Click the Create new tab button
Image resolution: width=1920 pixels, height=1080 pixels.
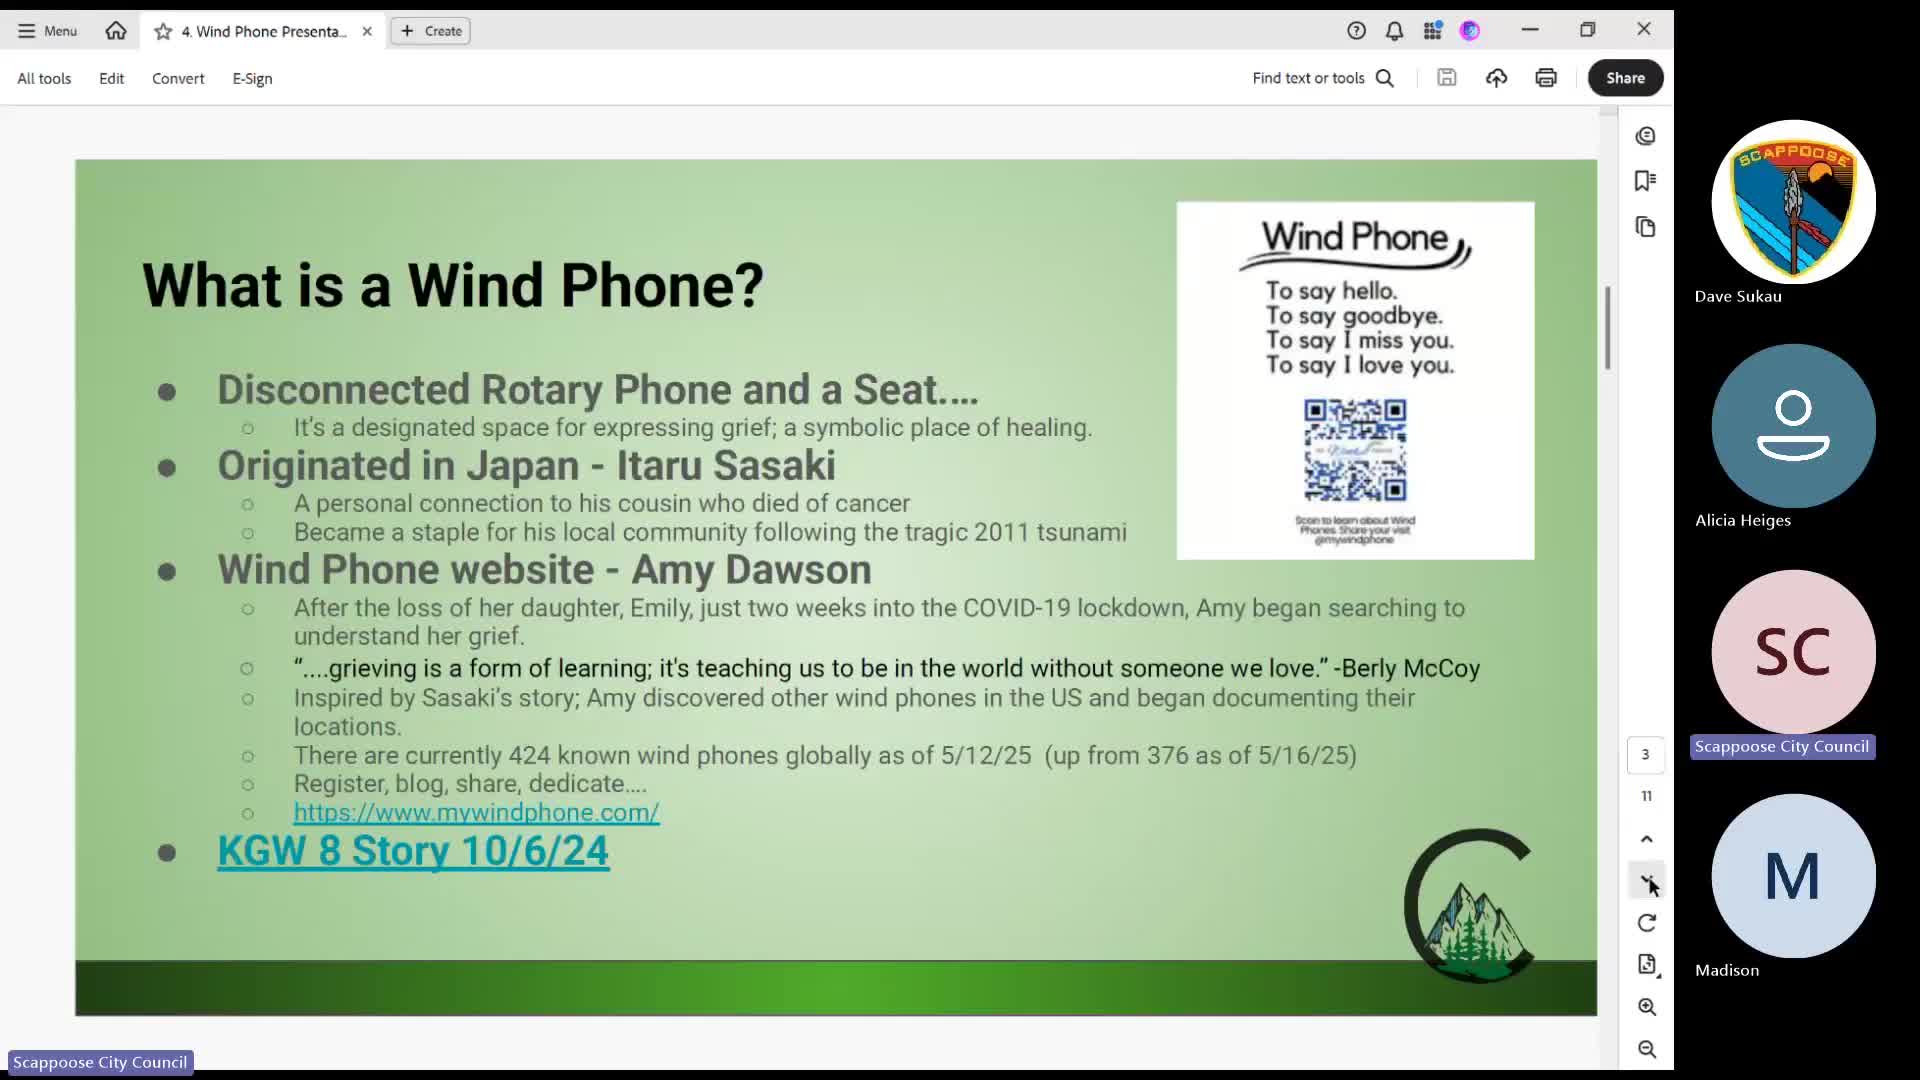click(x=431, y=31)
